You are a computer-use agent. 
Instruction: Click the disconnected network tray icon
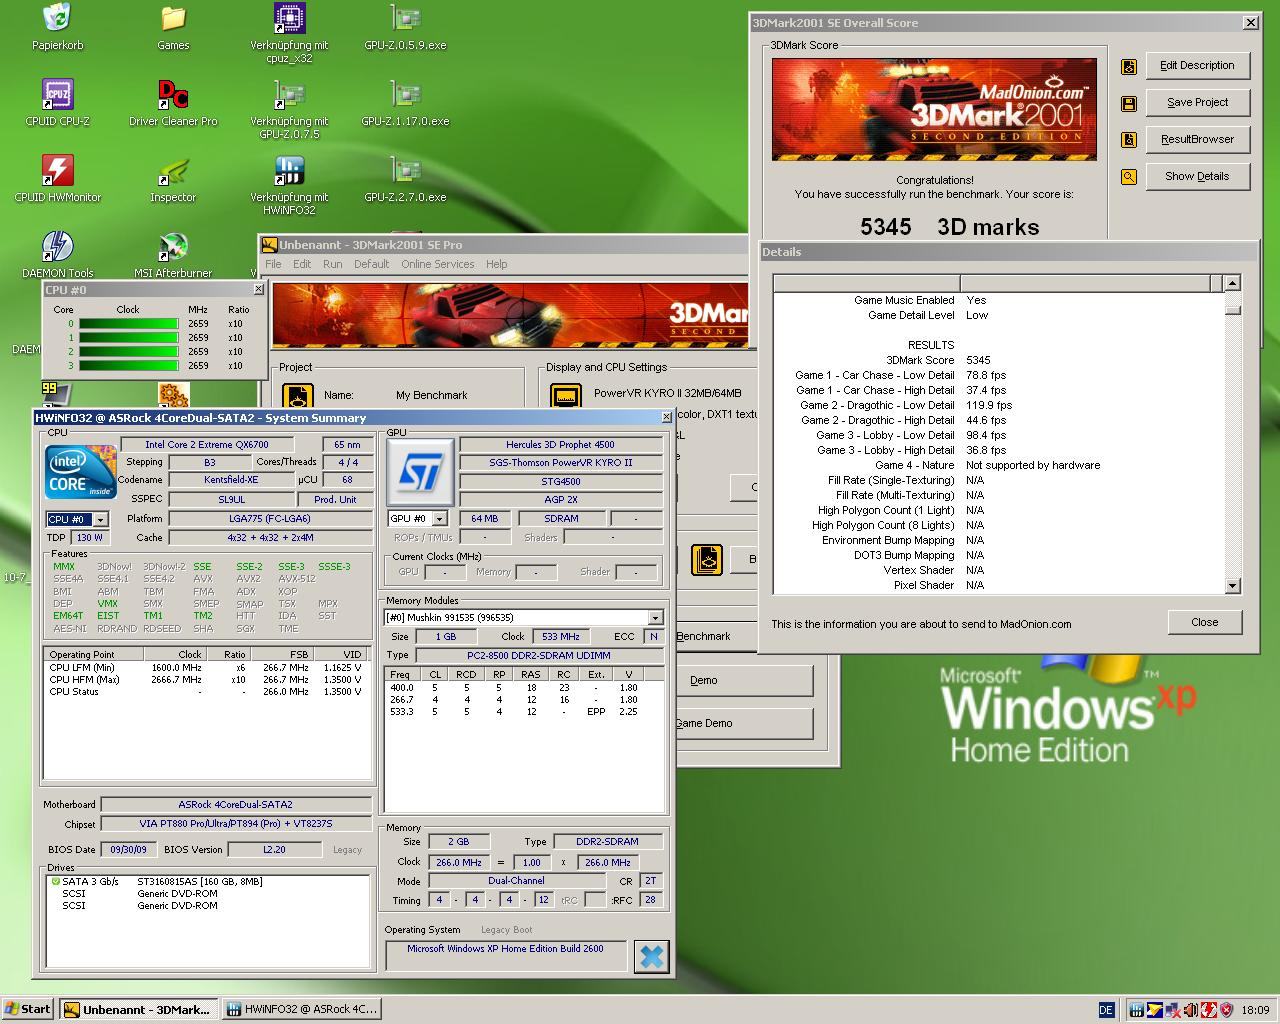[1172, 1010]
